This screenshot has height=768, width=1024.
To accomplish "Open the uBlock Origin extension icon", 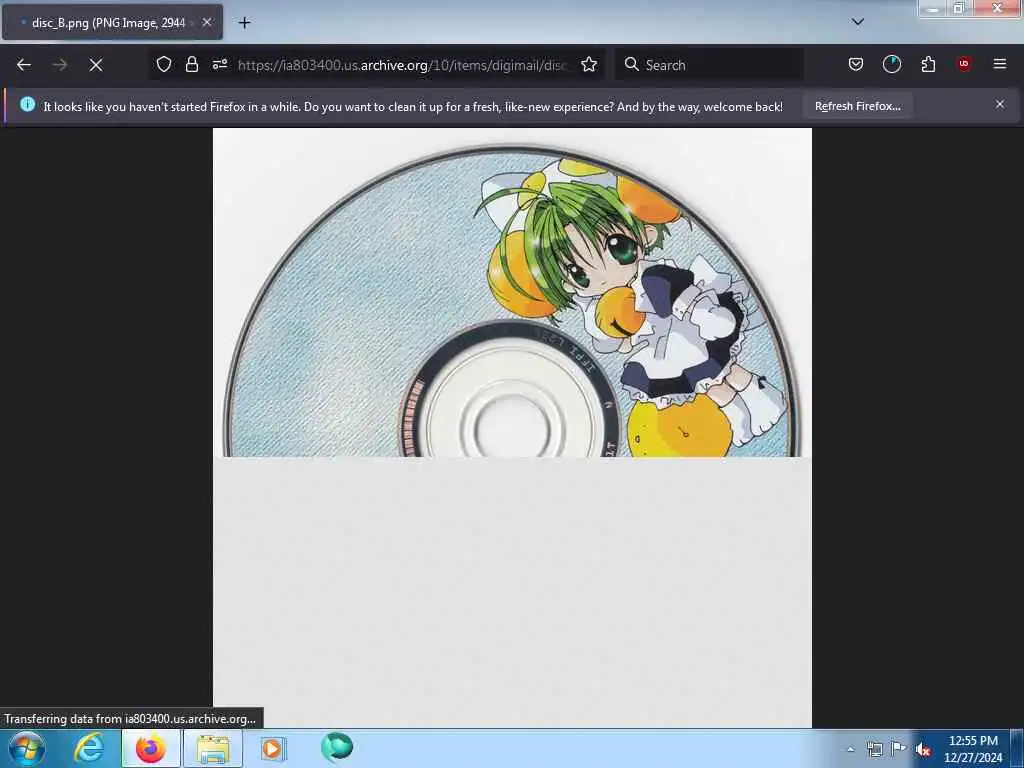I will tap(964, 64).
